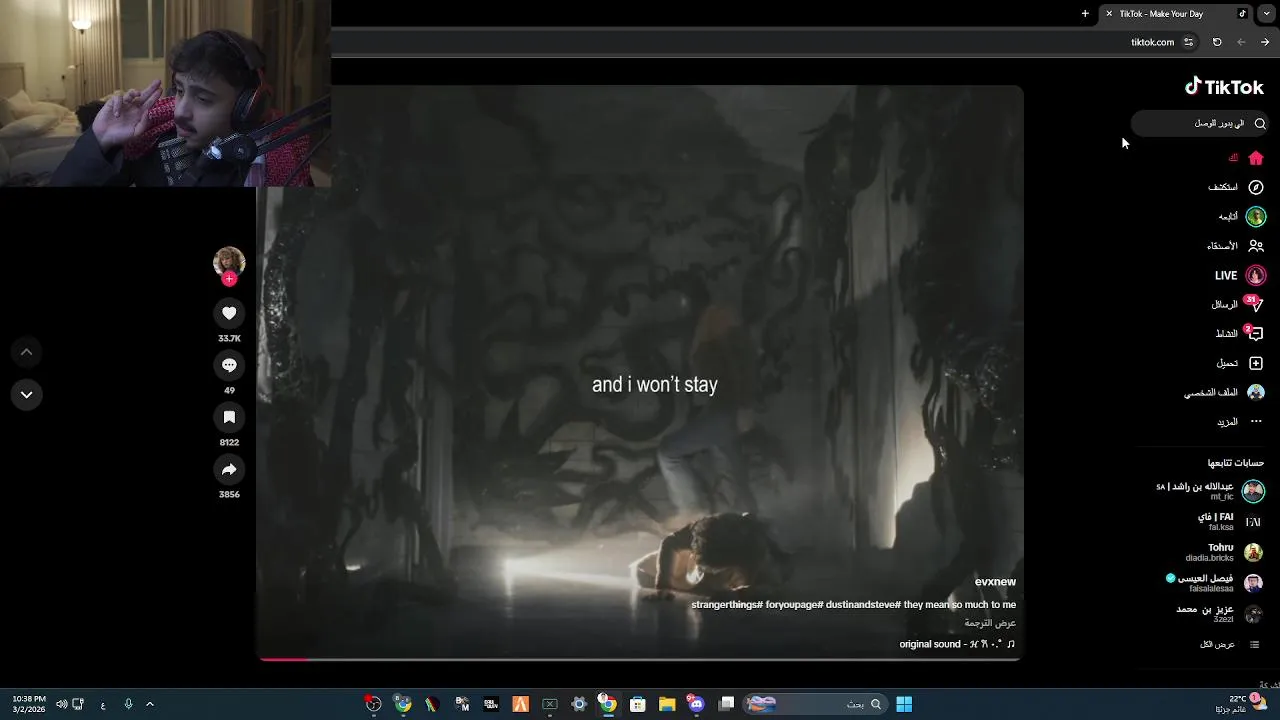Bookmark the video to favorites
Viewport: 1280px width, 720px height.
tap(229, 417)
